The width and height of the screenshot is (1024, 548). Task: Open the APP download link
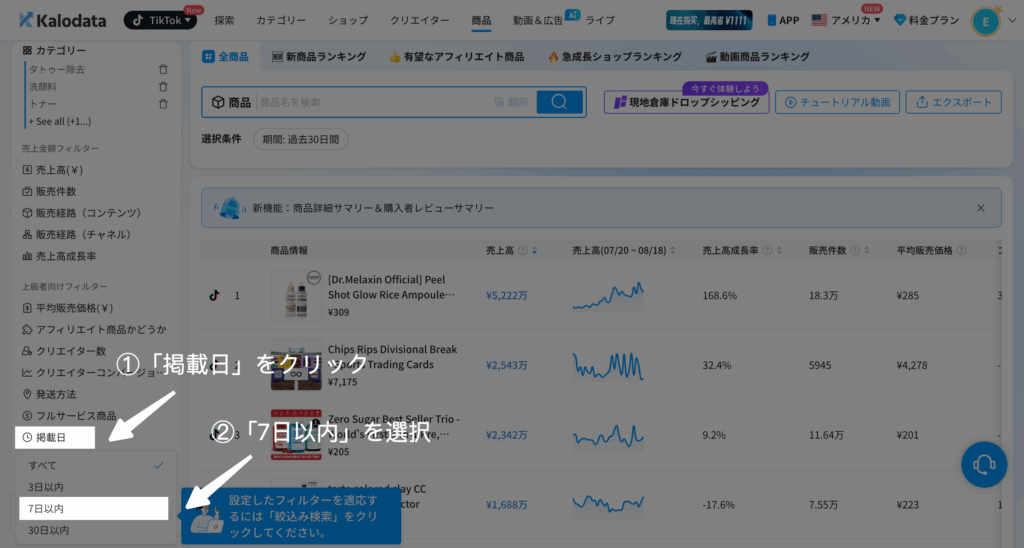[783, 20]
